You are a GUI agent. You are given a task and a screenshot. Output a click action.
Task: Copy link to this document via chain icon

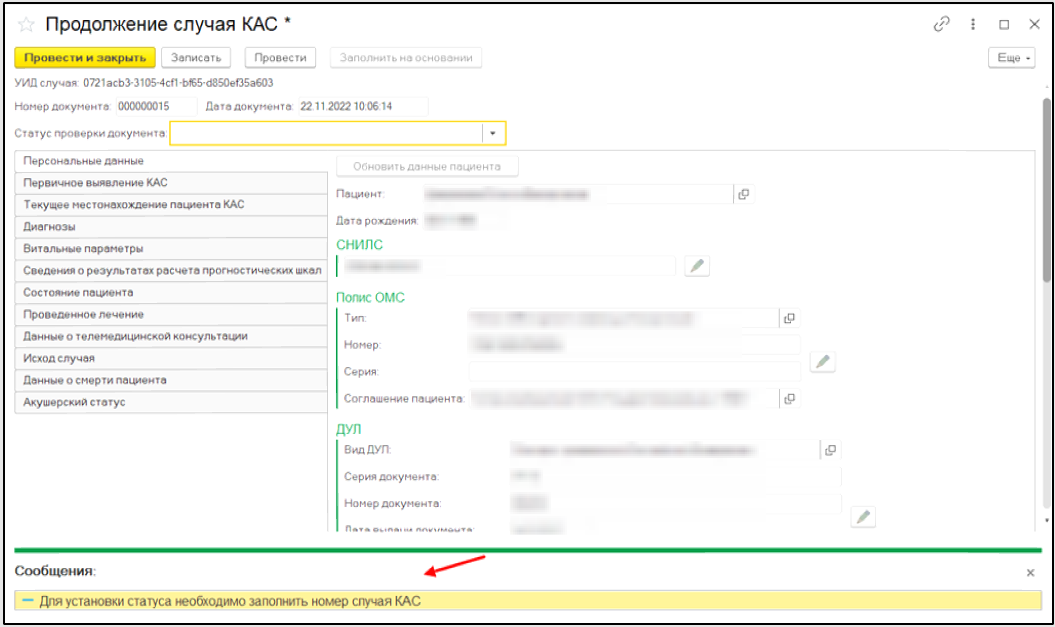pos(941,25)
